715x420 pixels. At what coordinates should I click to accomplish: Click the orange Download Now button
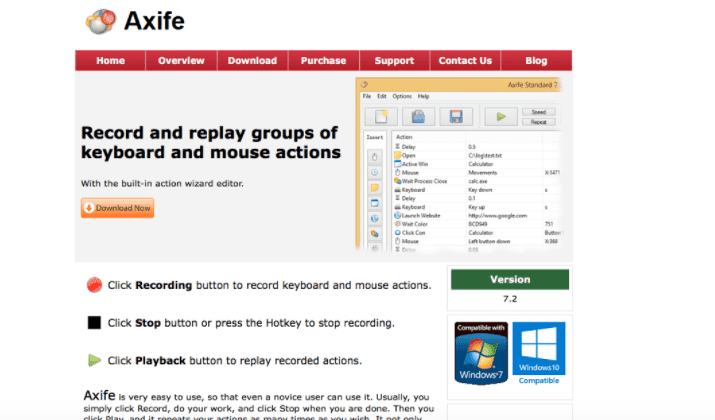pyautogui.click(x=118, y=208)
